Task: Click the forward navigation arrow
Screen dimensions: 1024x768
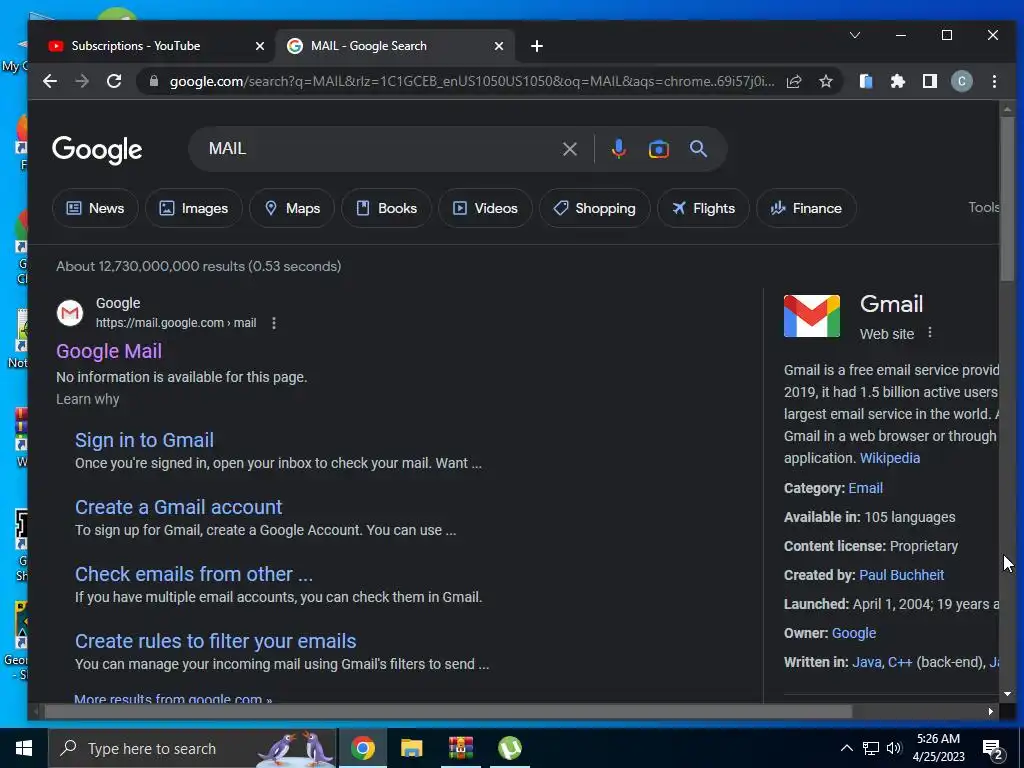Action: (x=82, y=81)
